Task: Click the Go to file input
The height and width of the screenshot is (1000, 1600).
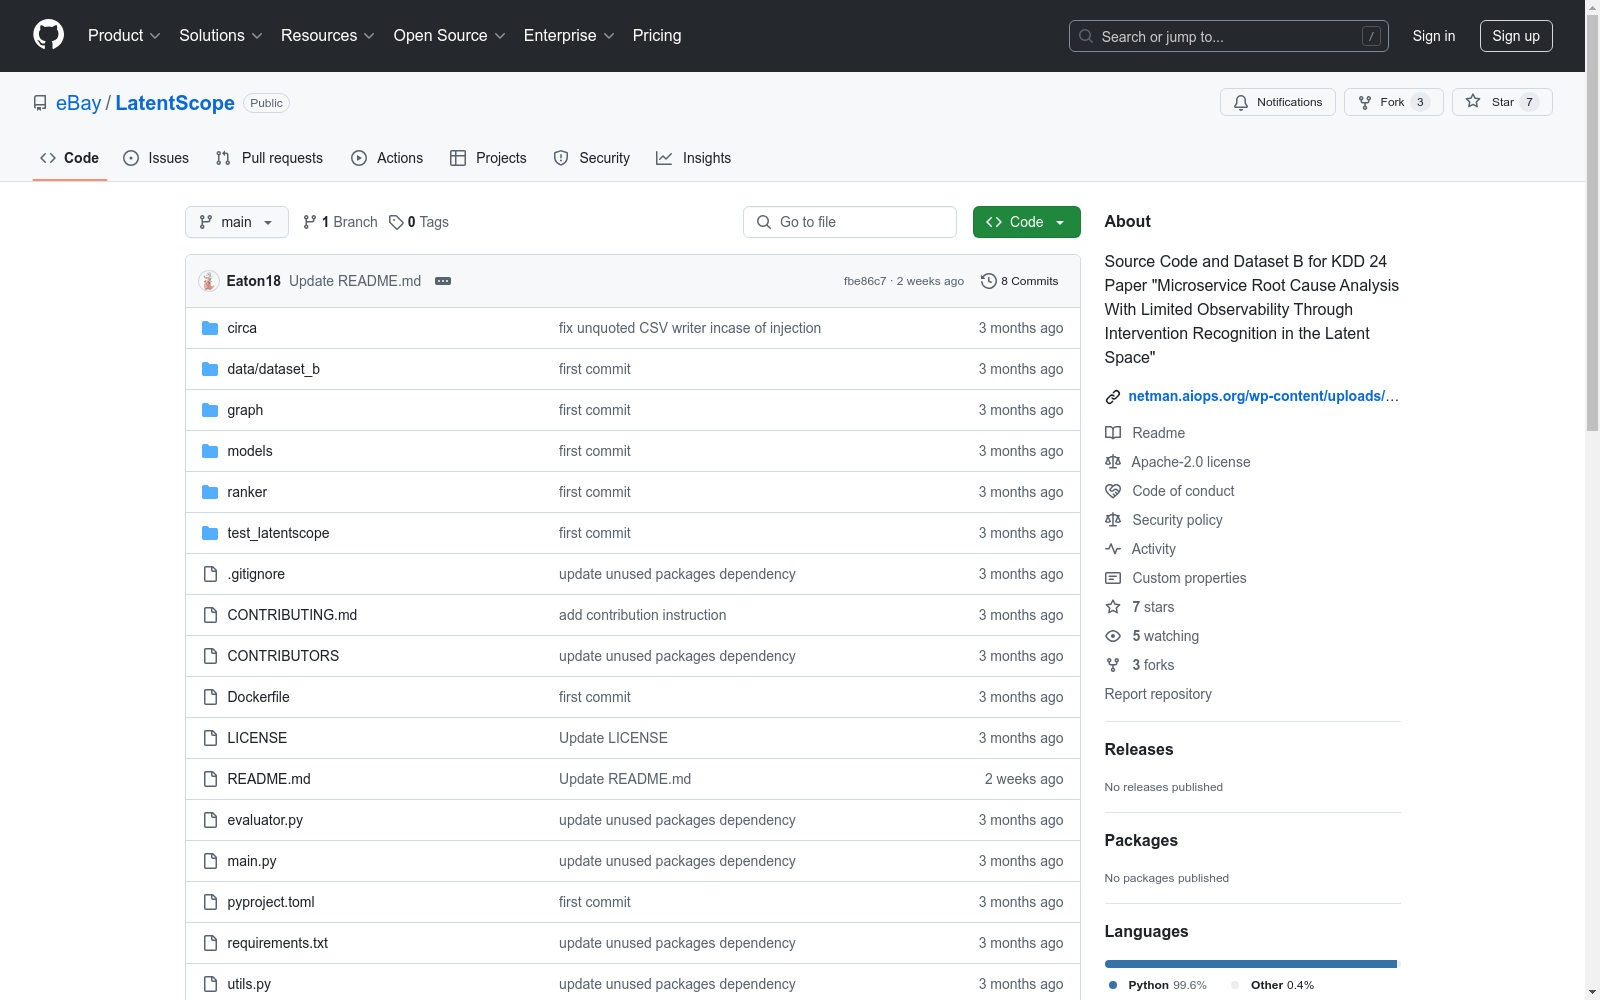Action: [850, 222]
